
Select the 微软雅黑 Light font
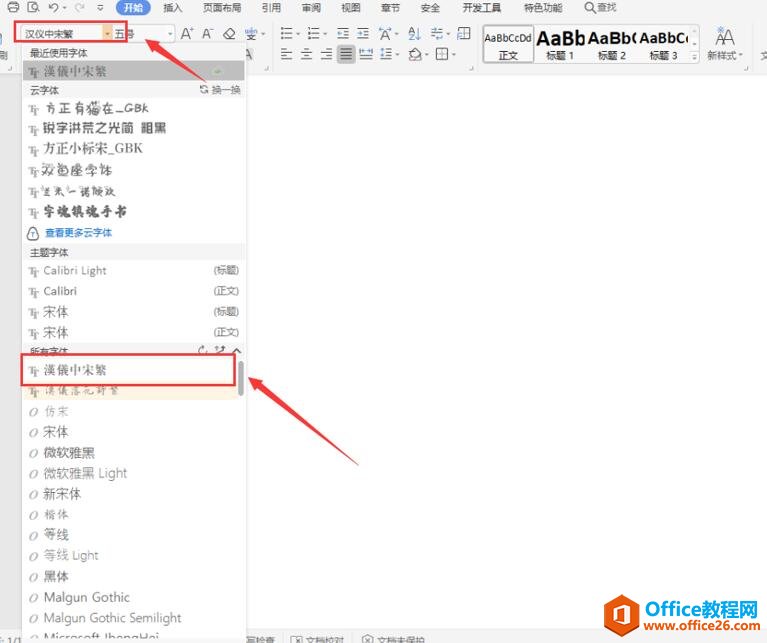130,473
